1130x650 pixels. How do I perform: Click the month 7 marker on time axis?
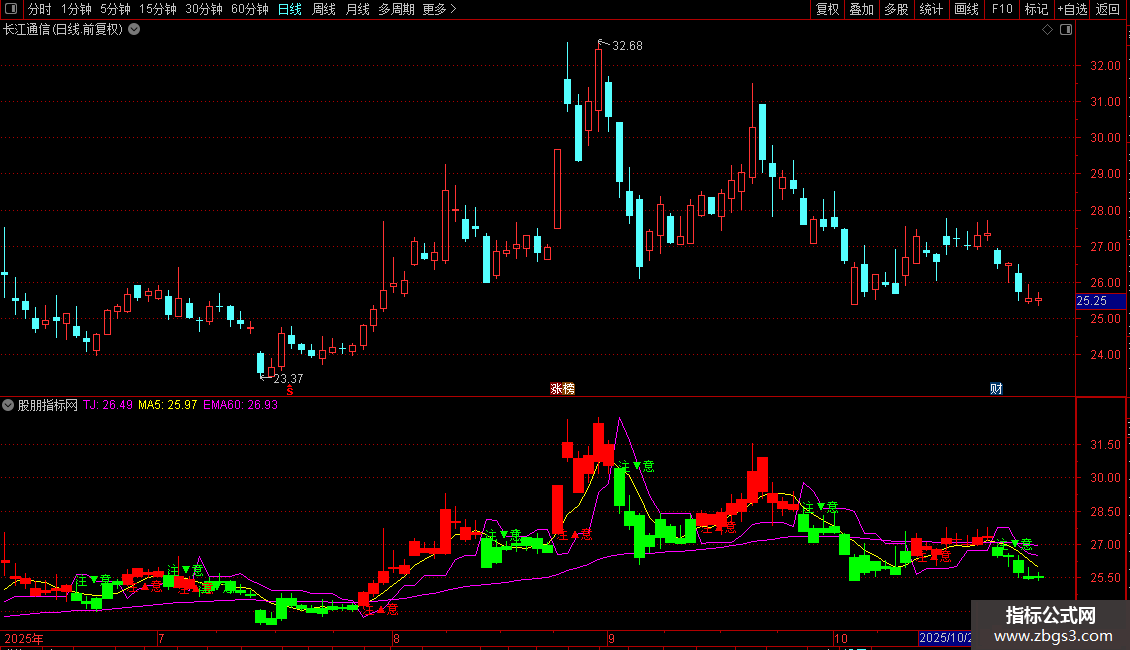[161, 638]
